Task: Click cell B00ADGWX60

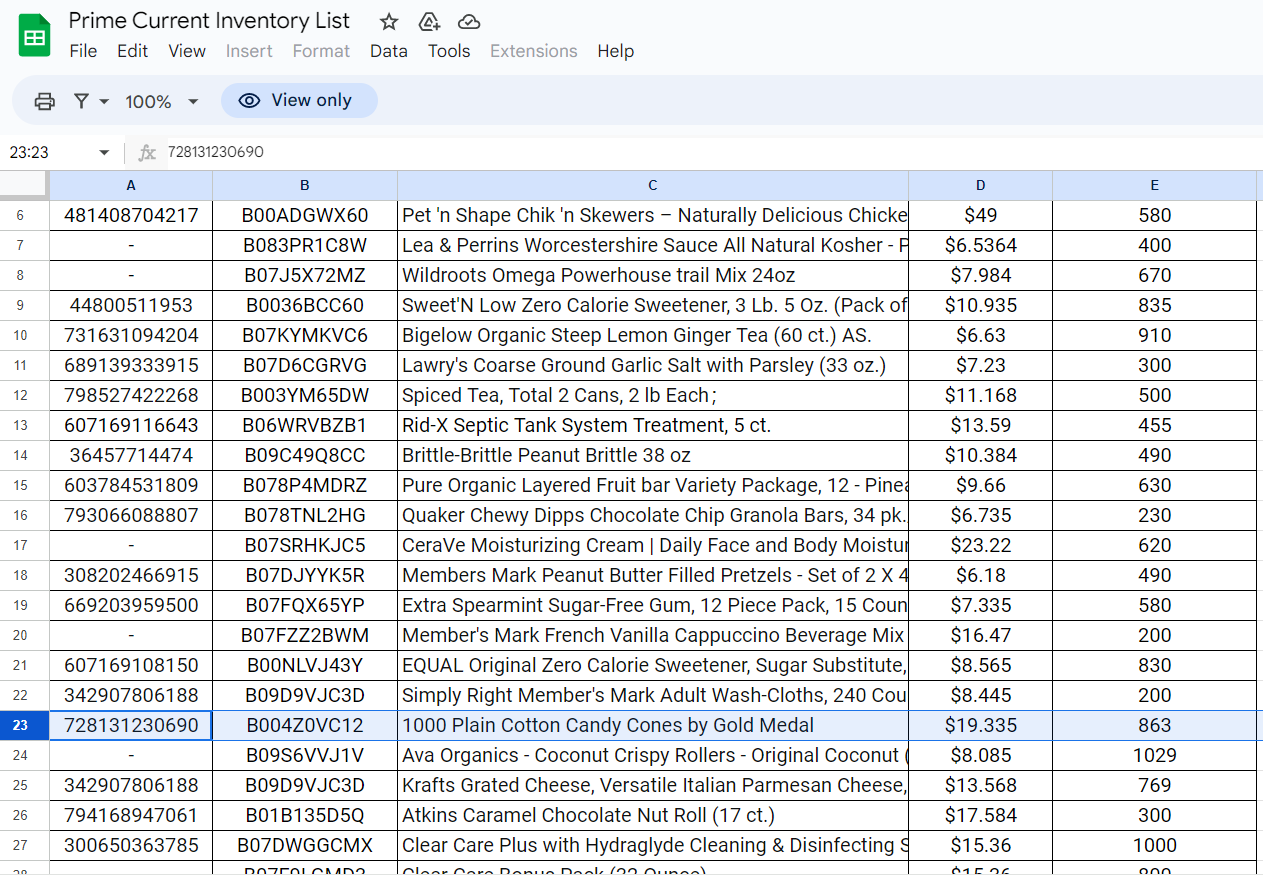Action: (x=305, y=215)
